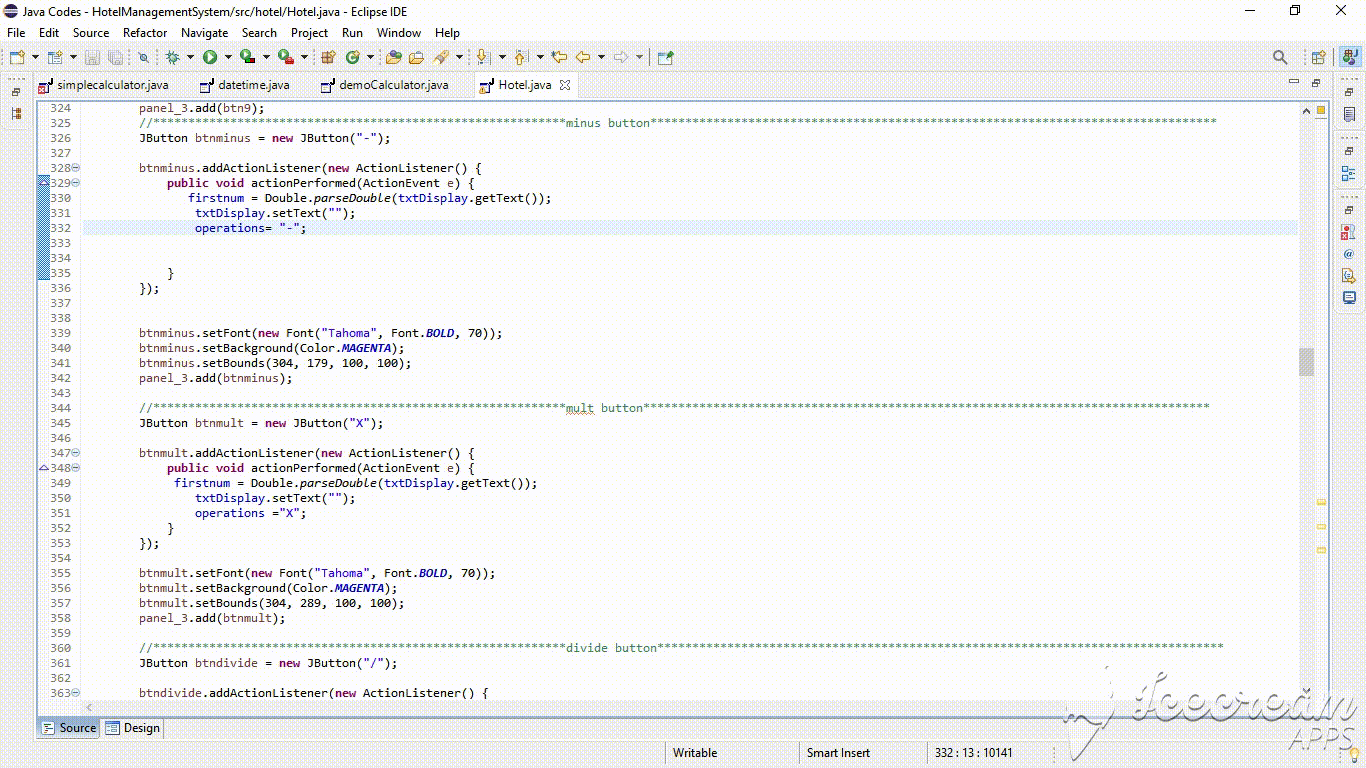Open the New file dropdown arrow

pos(36,58)
